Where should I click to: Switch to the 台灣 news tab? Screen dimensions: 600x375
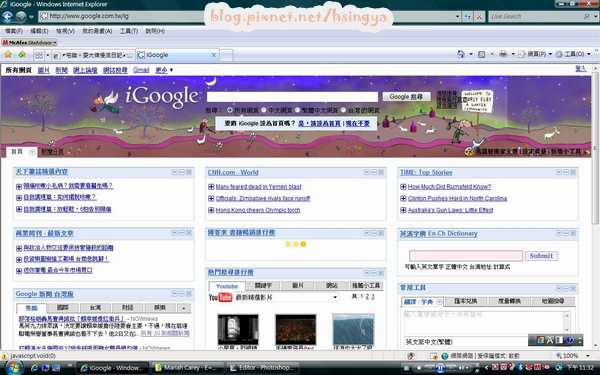pos(95,307)
